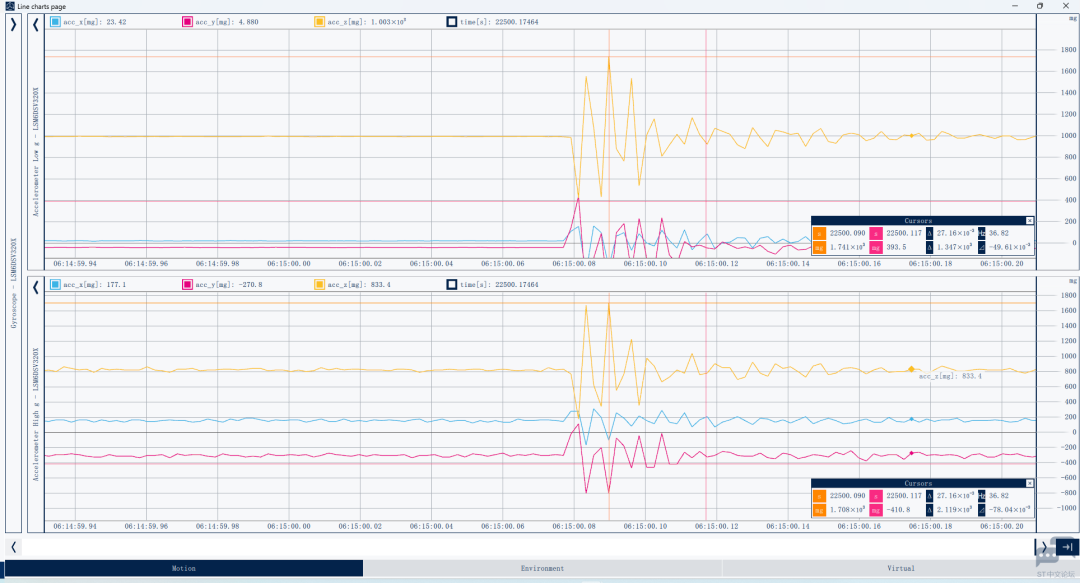Screen dimensions: 1080x583
Task: Toggle acc_y series in the bottom chart
Action: tap(187, 285)
